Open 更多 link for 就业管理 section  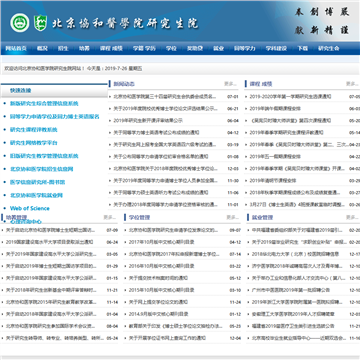[352, 217]
